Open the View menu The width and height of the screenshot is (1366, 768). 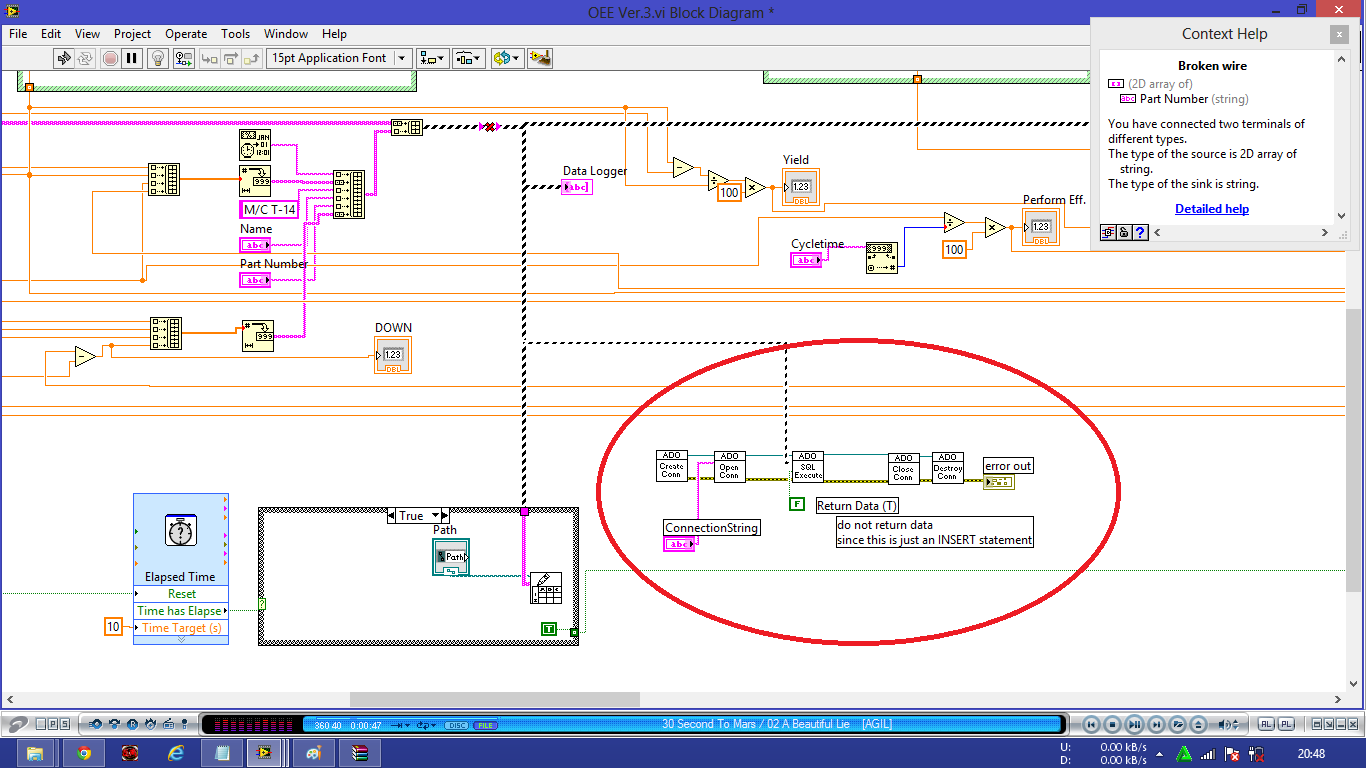87,33
